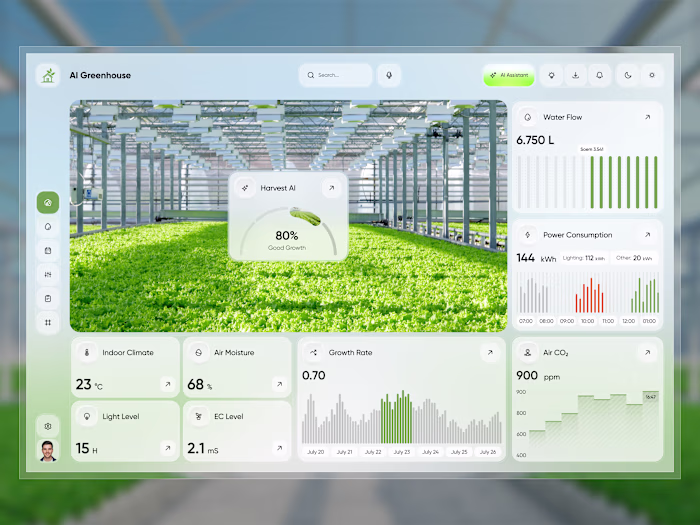
Task: Click the red bars in power chart
Action: (590, 296)
